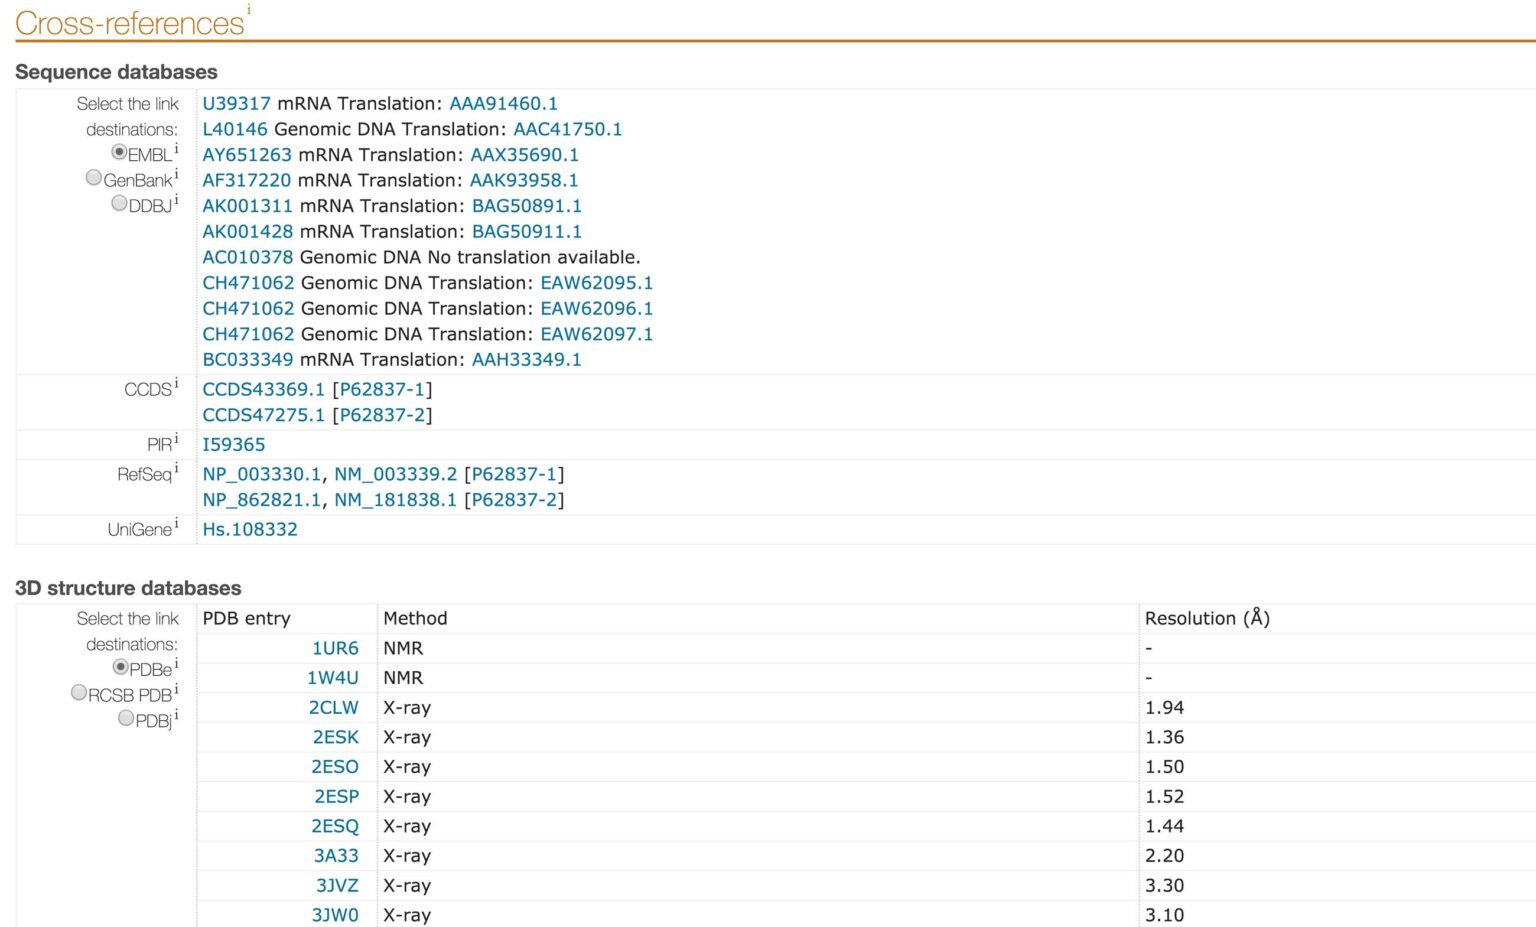This screenshot has width=1536, height=927.
Task: Click the 3.30 resolution value for 3JVZ
Action: coord(1164,885)
